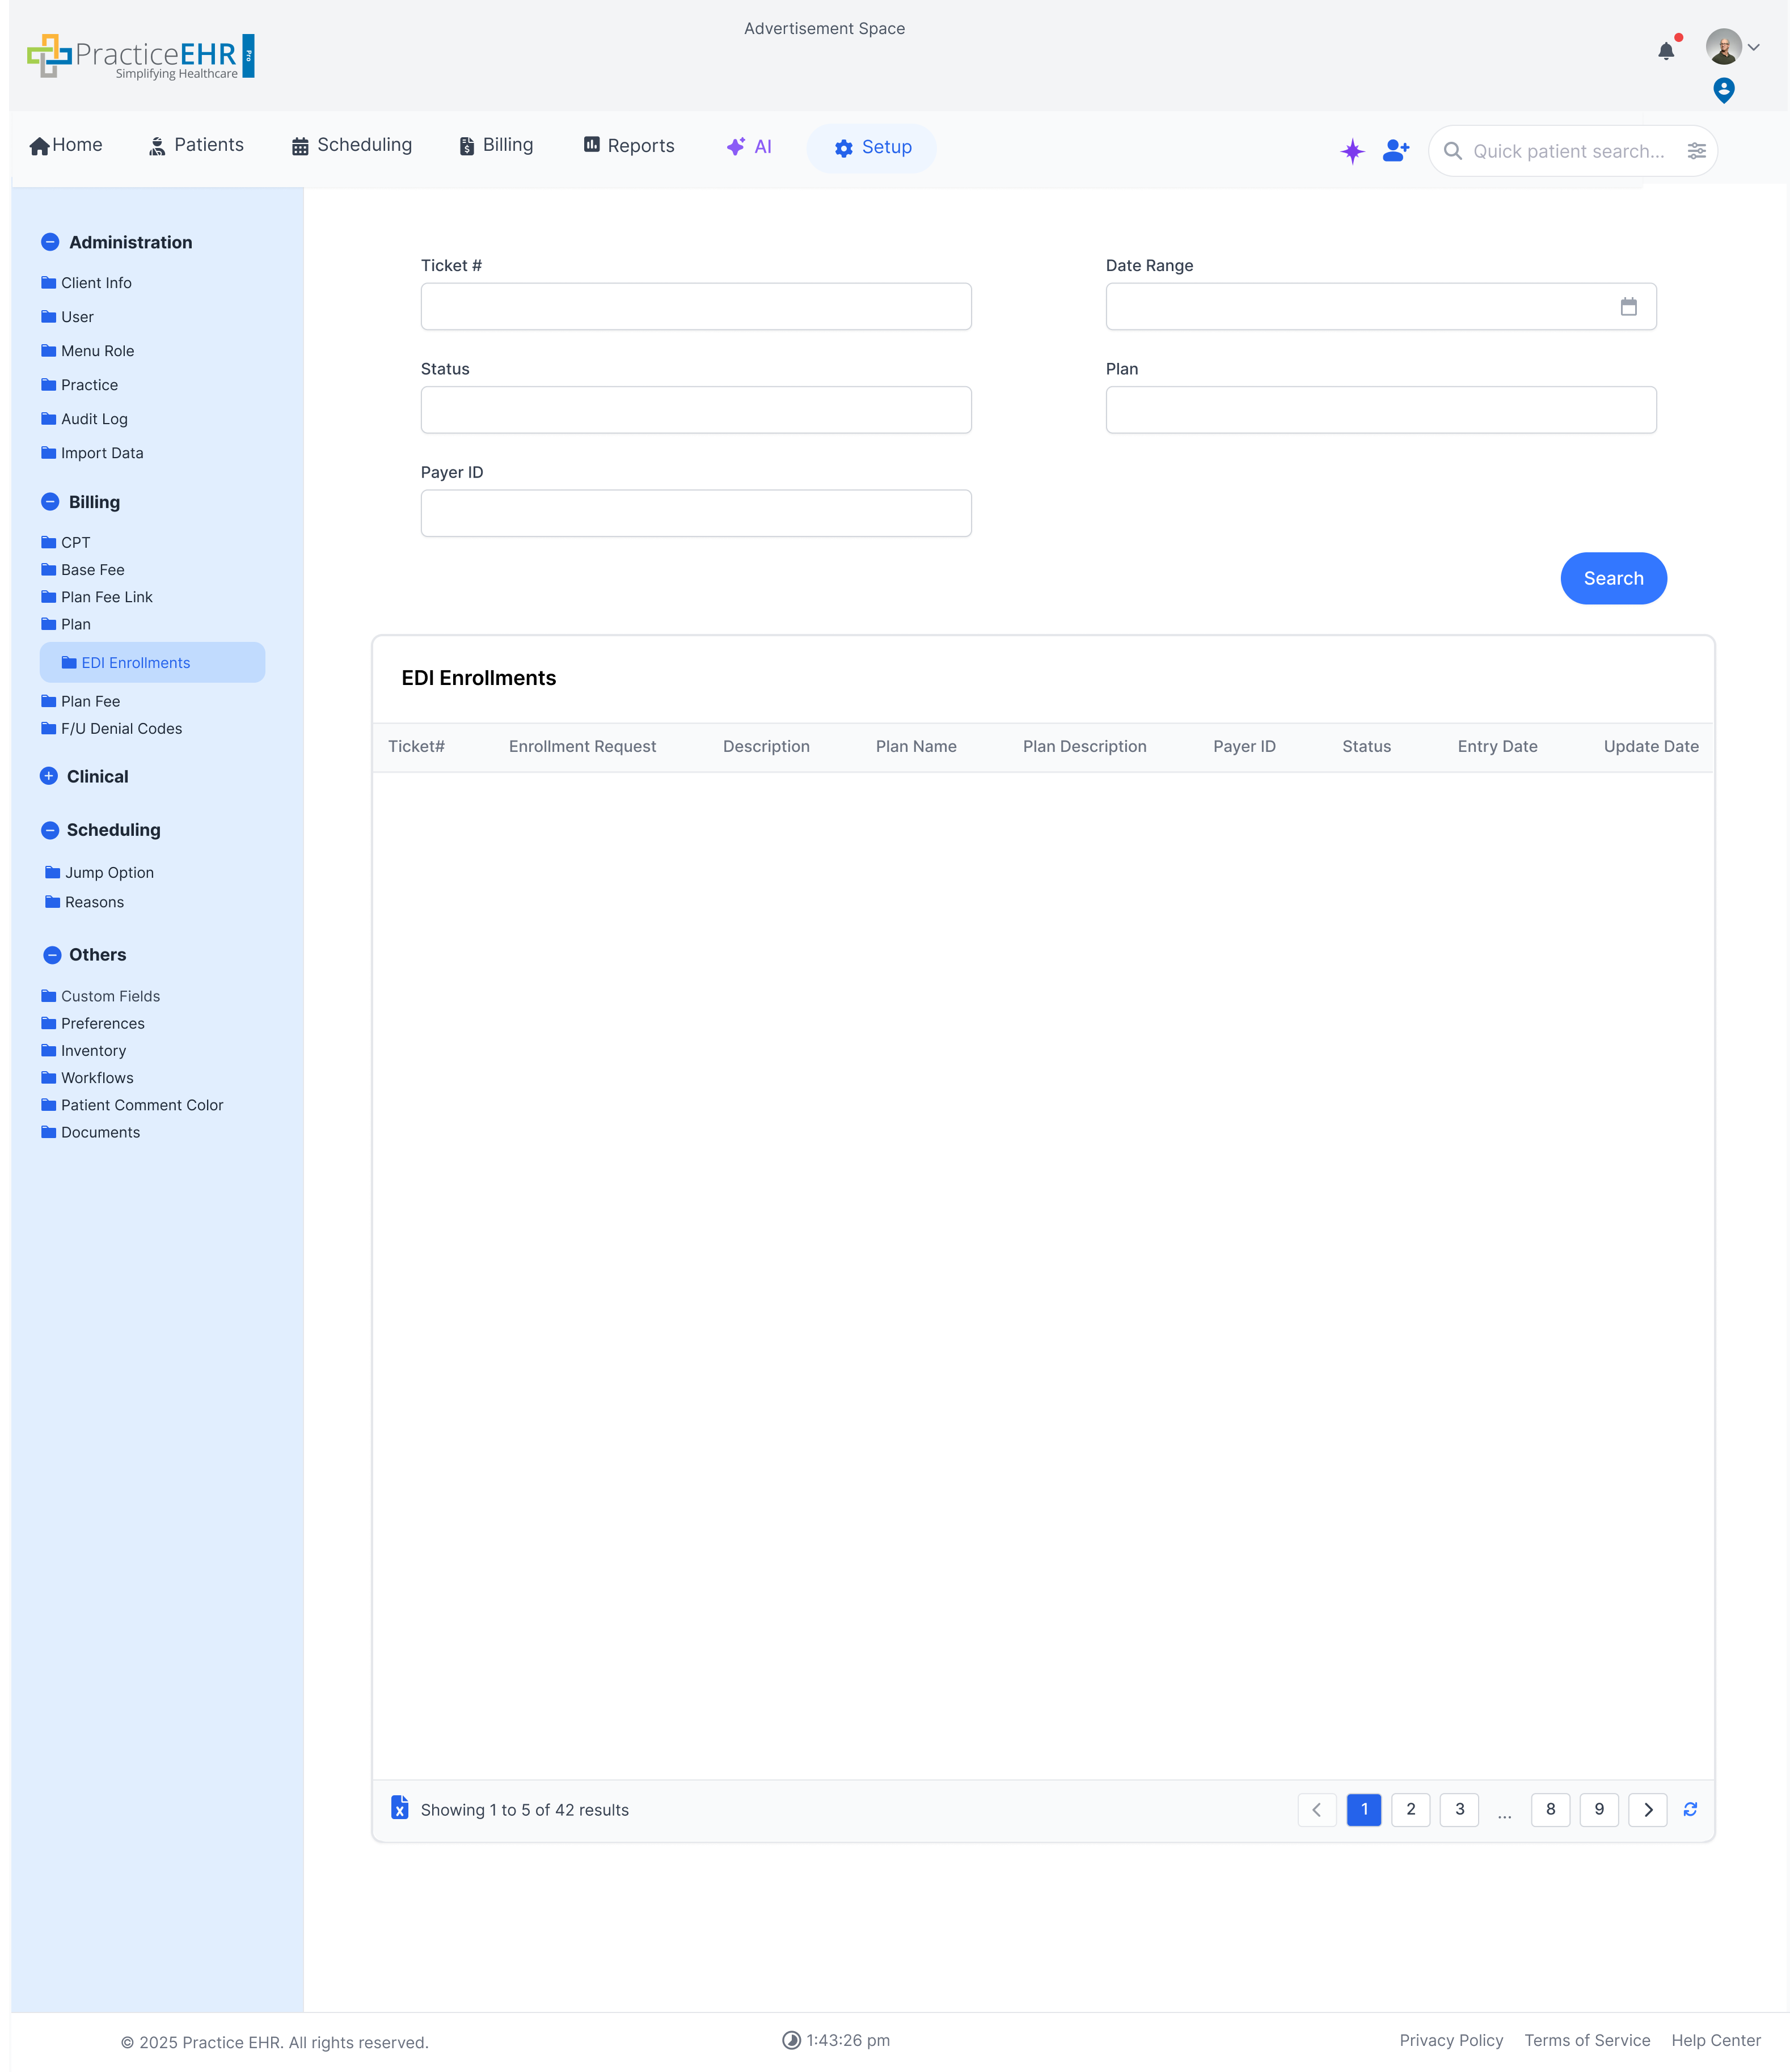Collapse the Administration section
1790x2072 pixels.
click(51, 242)
